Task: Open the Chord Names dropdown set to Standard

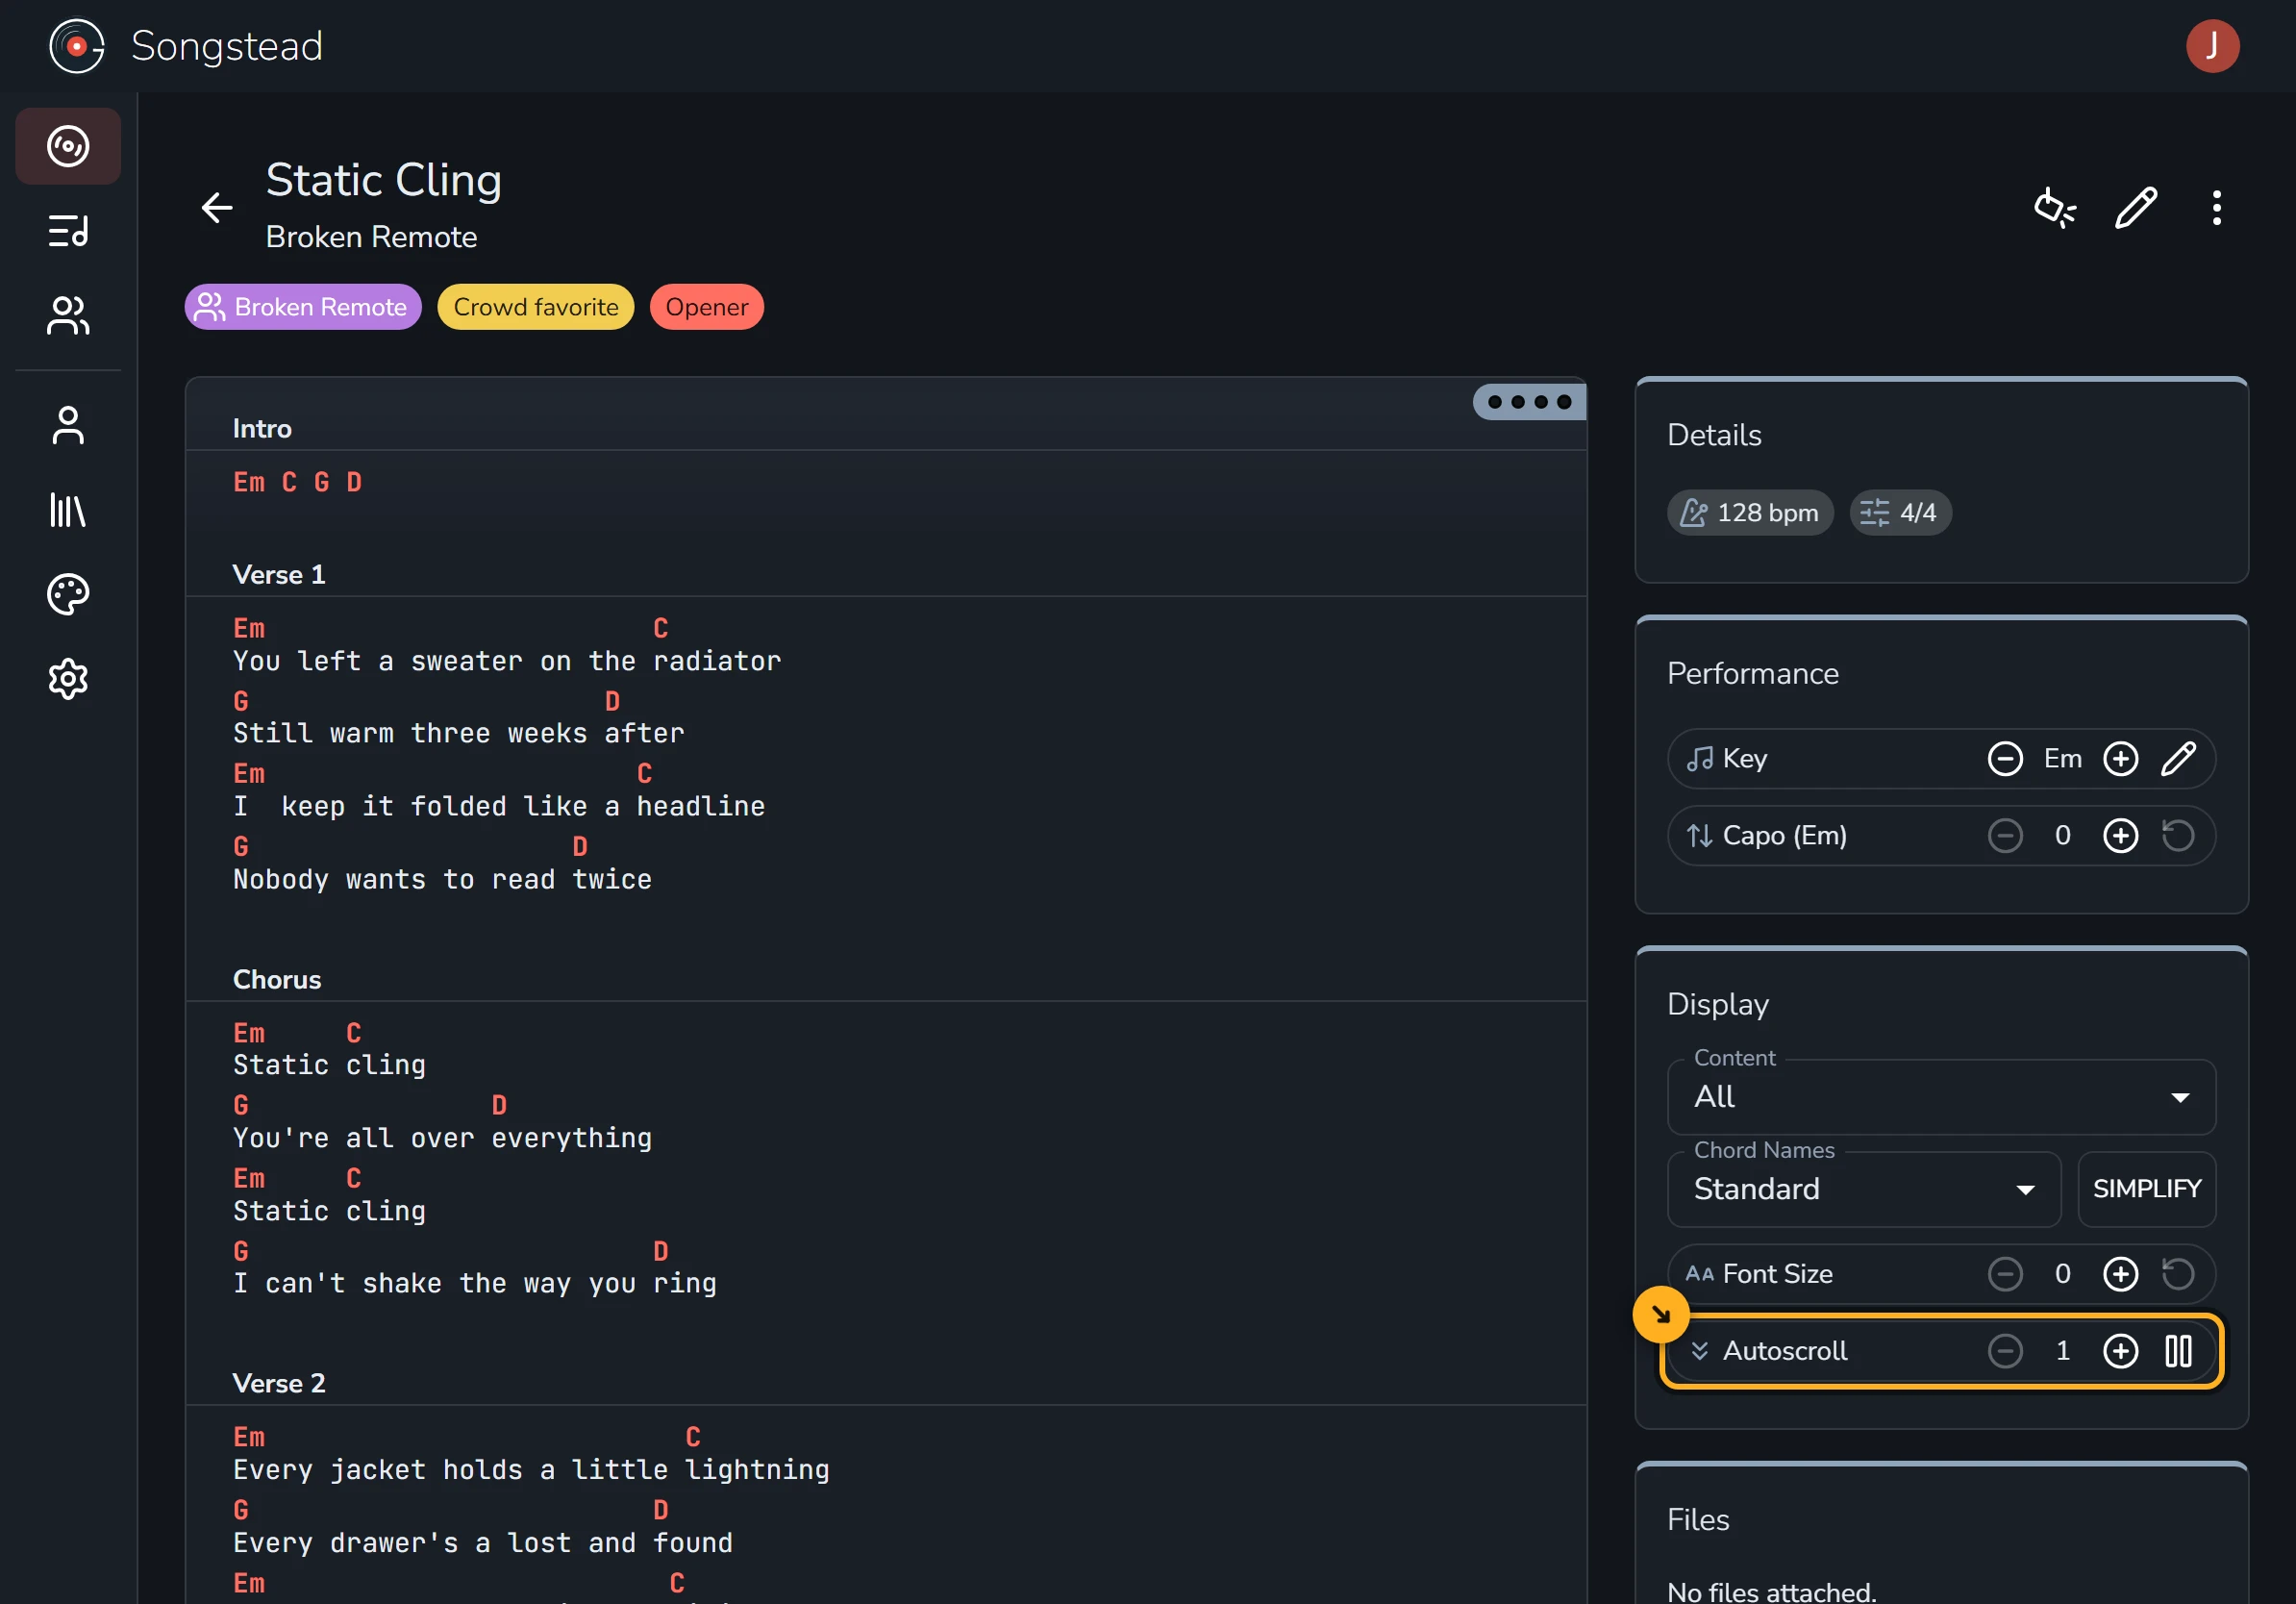Action: click(1864, 1189)
